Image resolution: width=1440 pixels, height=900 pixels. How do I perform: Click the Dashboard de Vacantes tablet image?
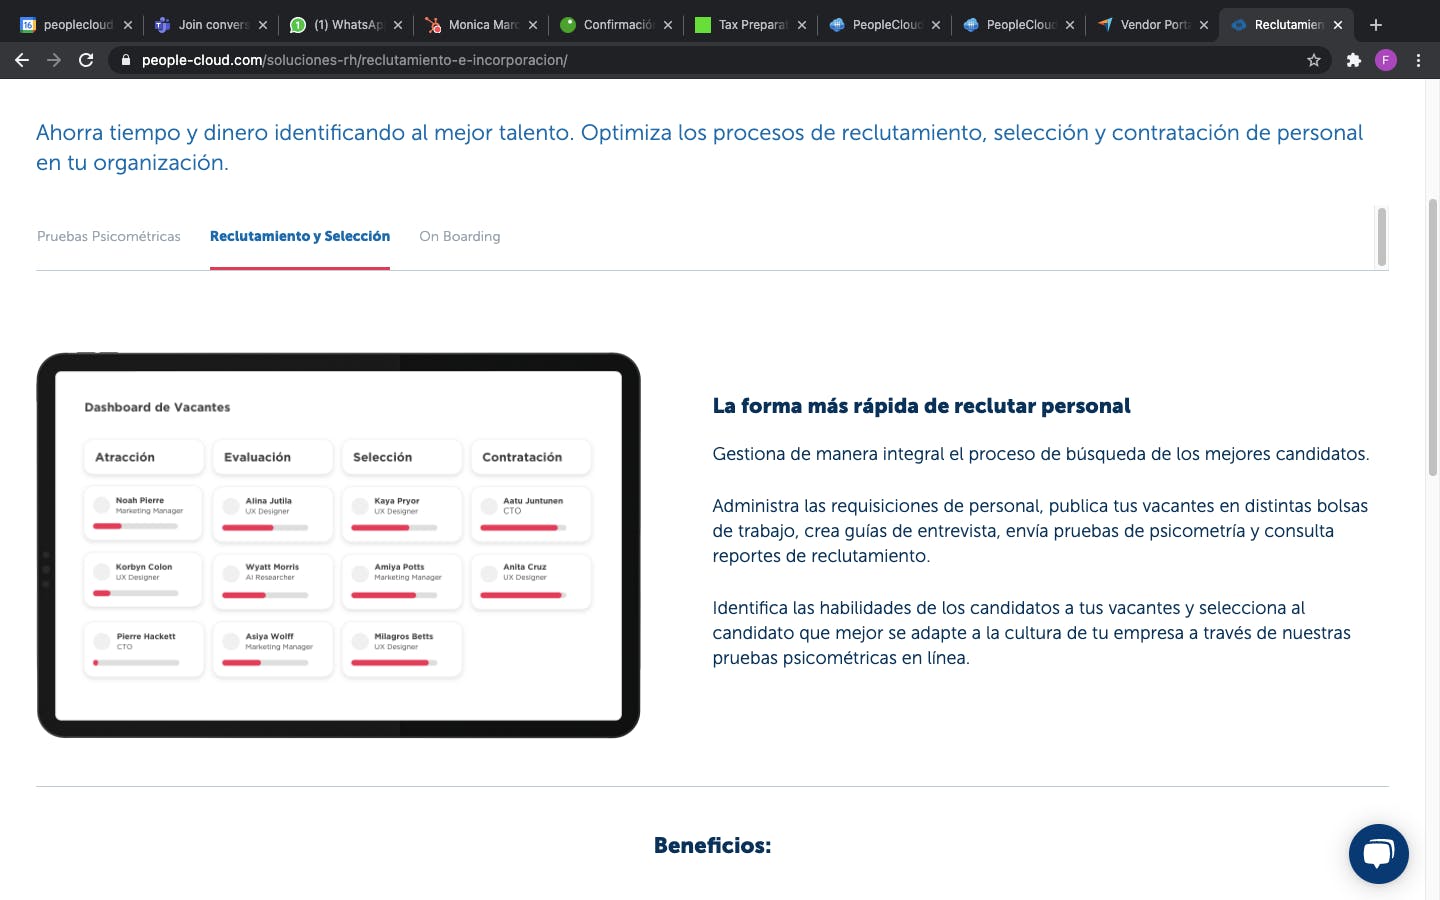[x=338, y=545]
